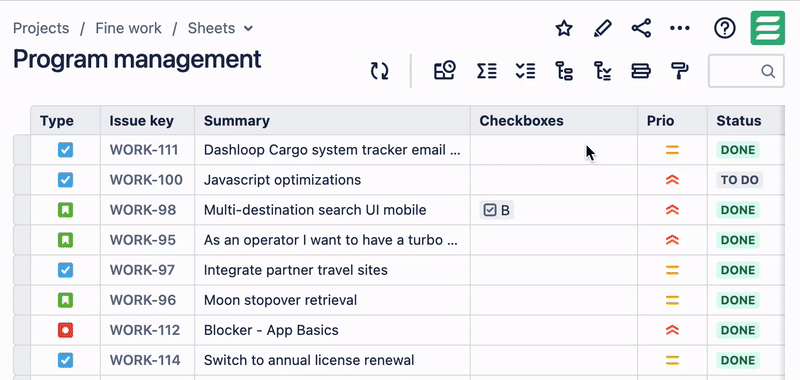Go to Fine work breadcrumb link
This screenshot has height=380, width=800.
129,28
